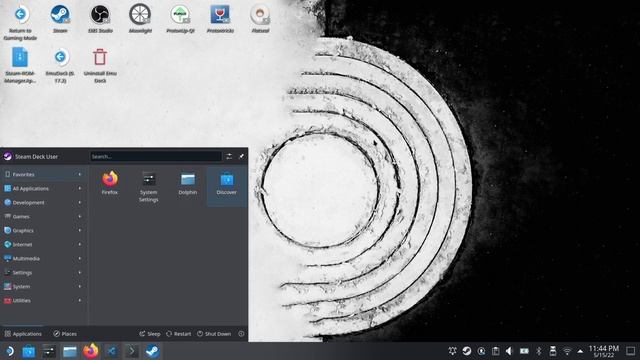Open the Internet category
Image resolution: width=640 pixels, height=360 pixels.
pos(43,244)
